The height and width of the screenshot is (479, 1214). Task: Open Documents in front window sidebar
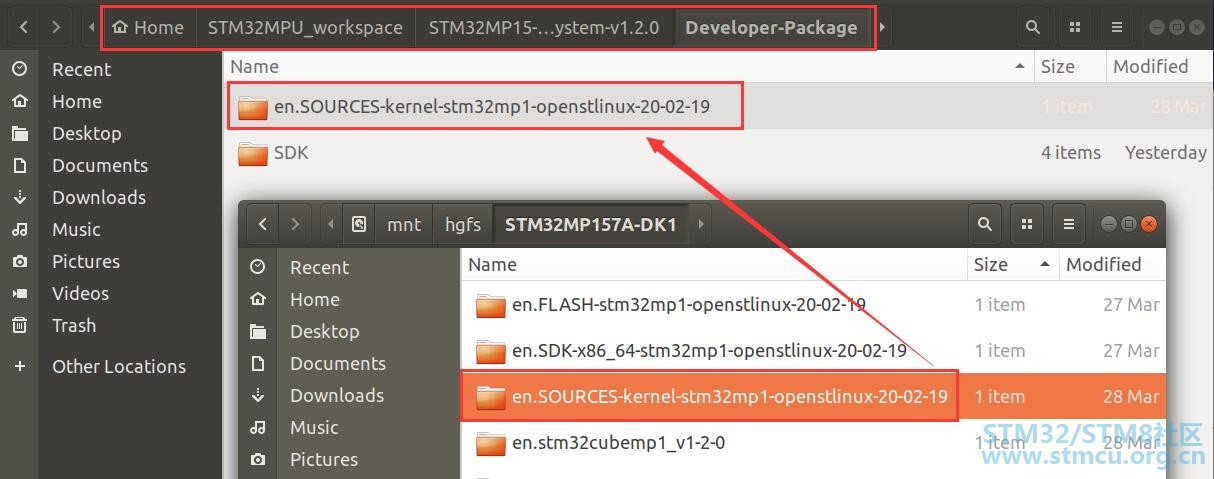pos(349,363)
